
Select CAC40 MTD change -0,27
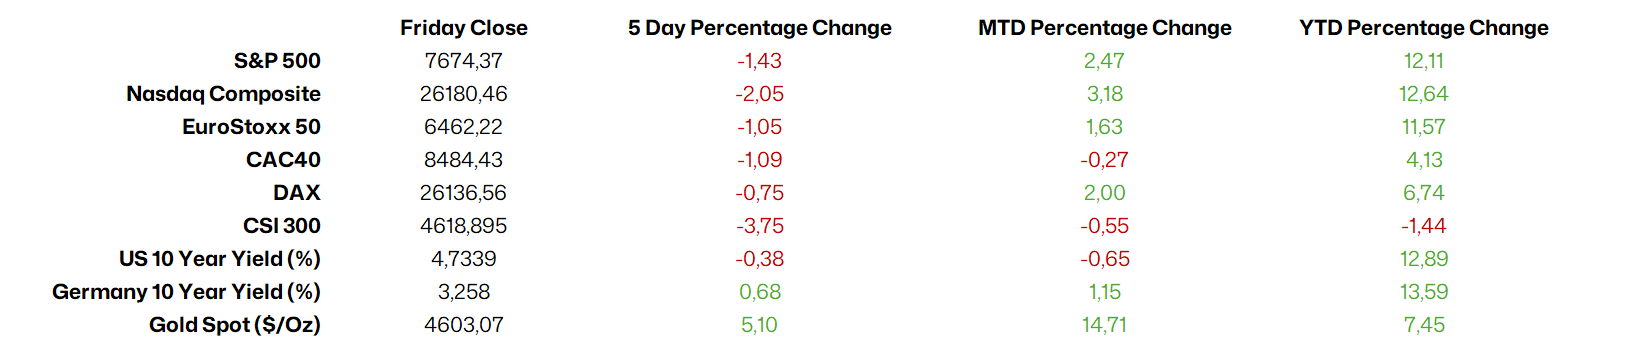pyautogui.click(x=1105, y=160)
